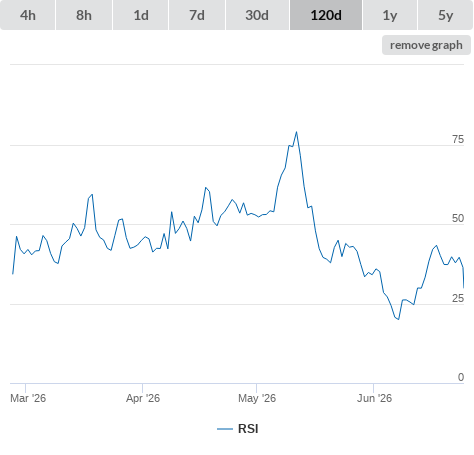
Task: Click the active 120d tab
Action: tap(326, 15)
